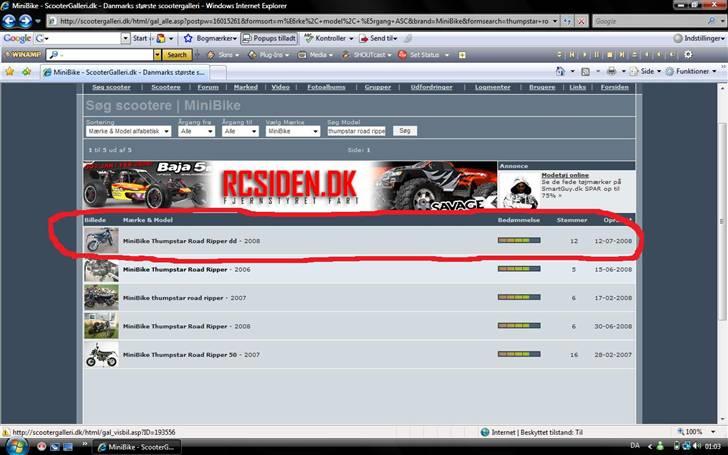Go back with the browser Back arrow
This screenshot has width=728, height=455.
pos(9,21)
